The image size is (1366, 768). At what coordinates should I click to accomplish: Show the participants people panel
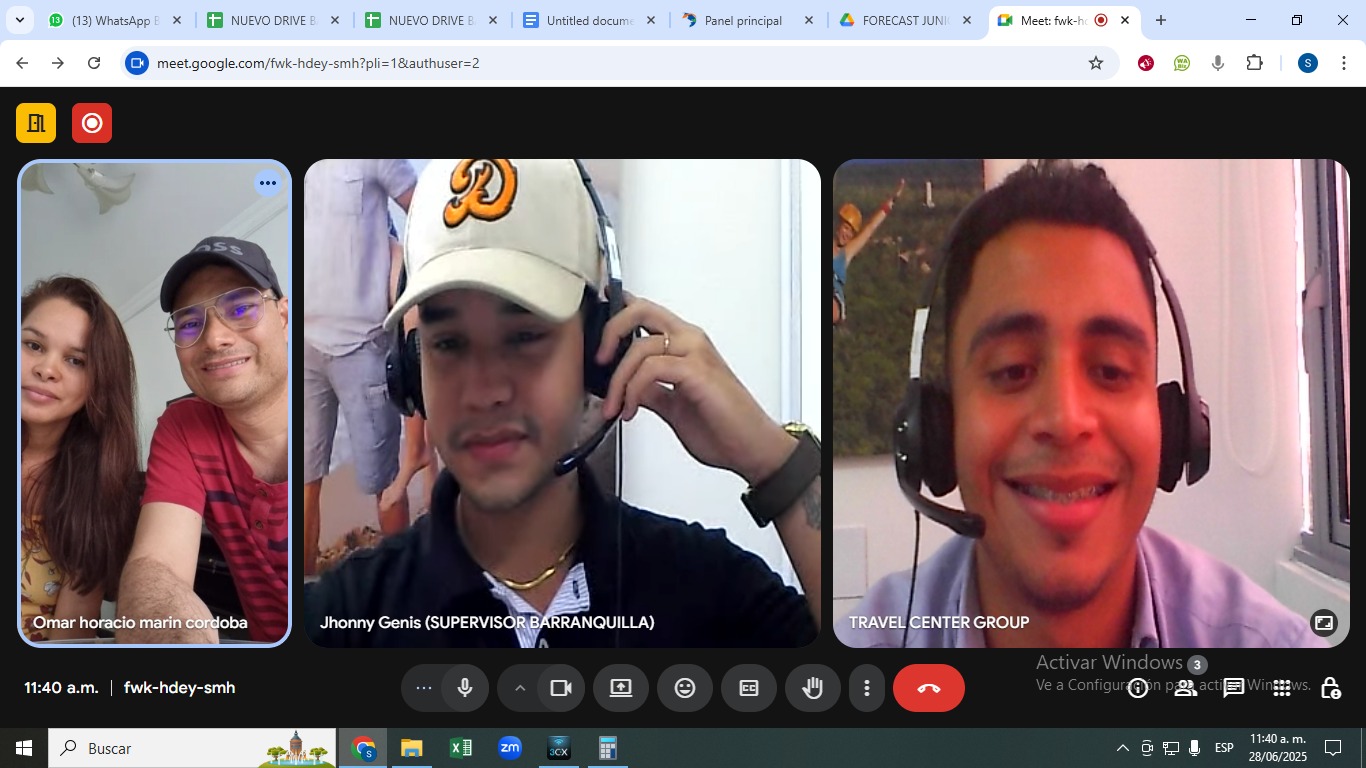[1186, 688]
